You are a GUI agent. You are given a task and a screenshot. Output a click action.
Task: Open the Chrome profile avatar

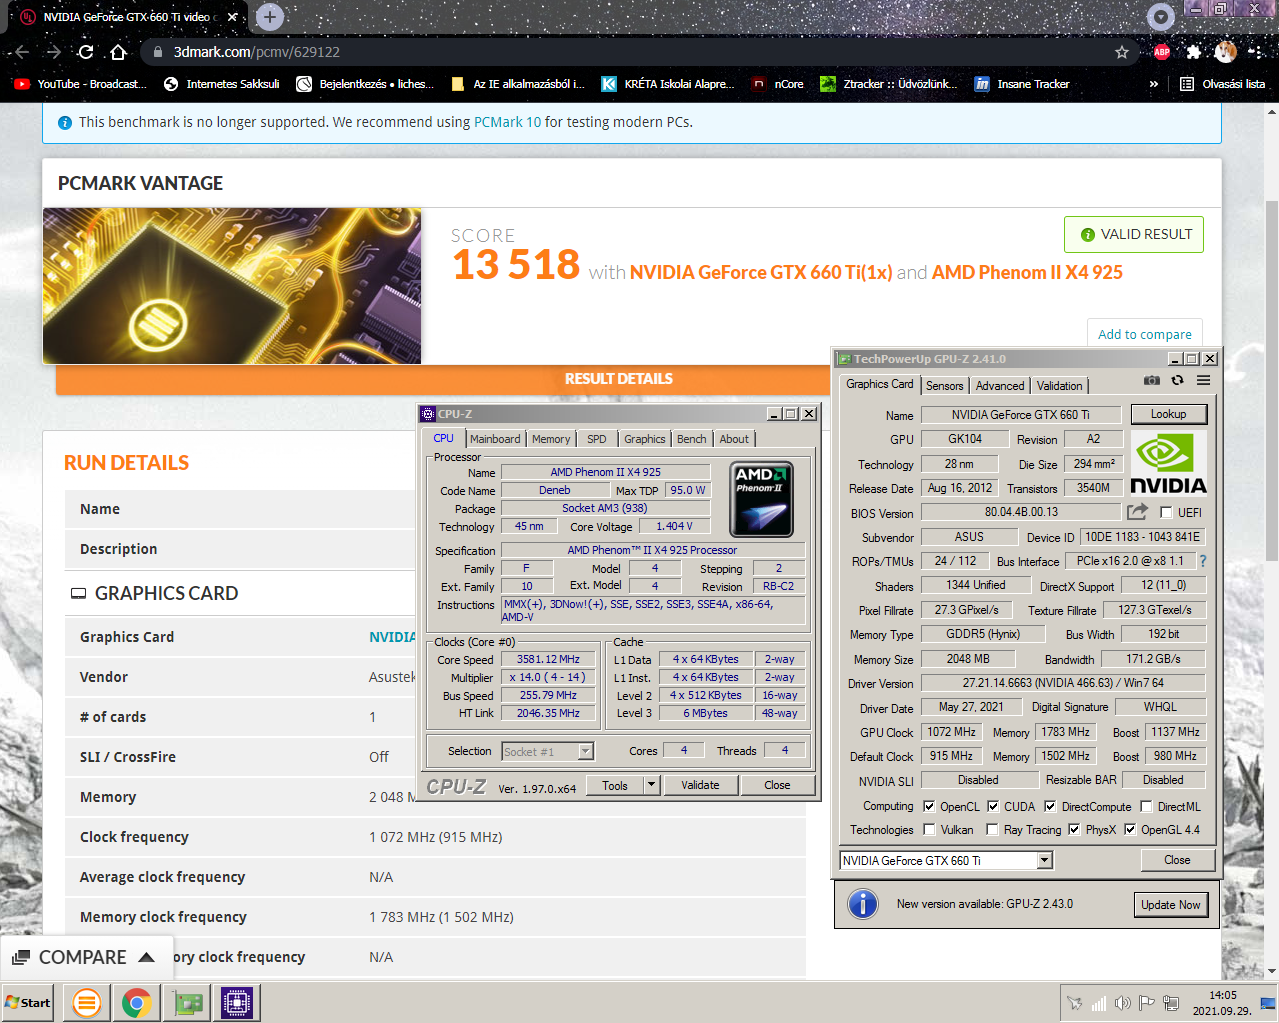tap(1226, 52)
